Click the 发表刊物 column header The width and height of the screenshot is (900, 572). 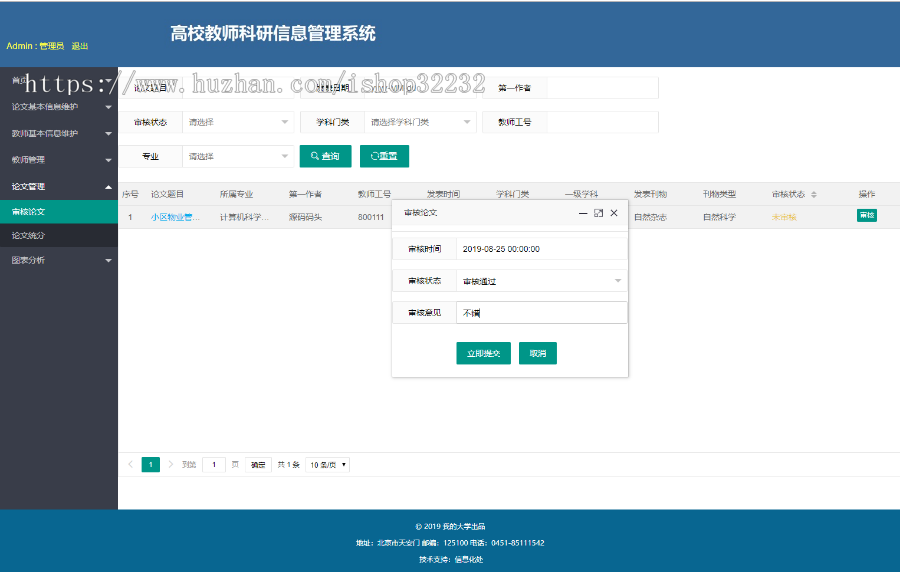click(x=650, y=194)
